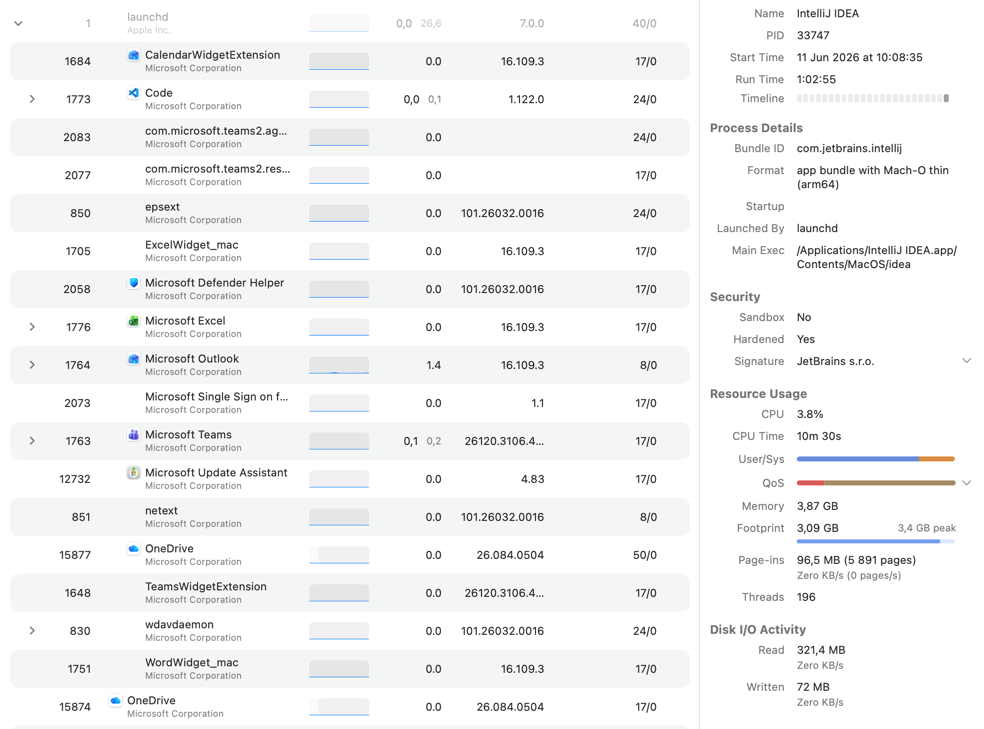Click the Name value IntelliJ IDEA
The image size is (984, 729).
point(828,14)
